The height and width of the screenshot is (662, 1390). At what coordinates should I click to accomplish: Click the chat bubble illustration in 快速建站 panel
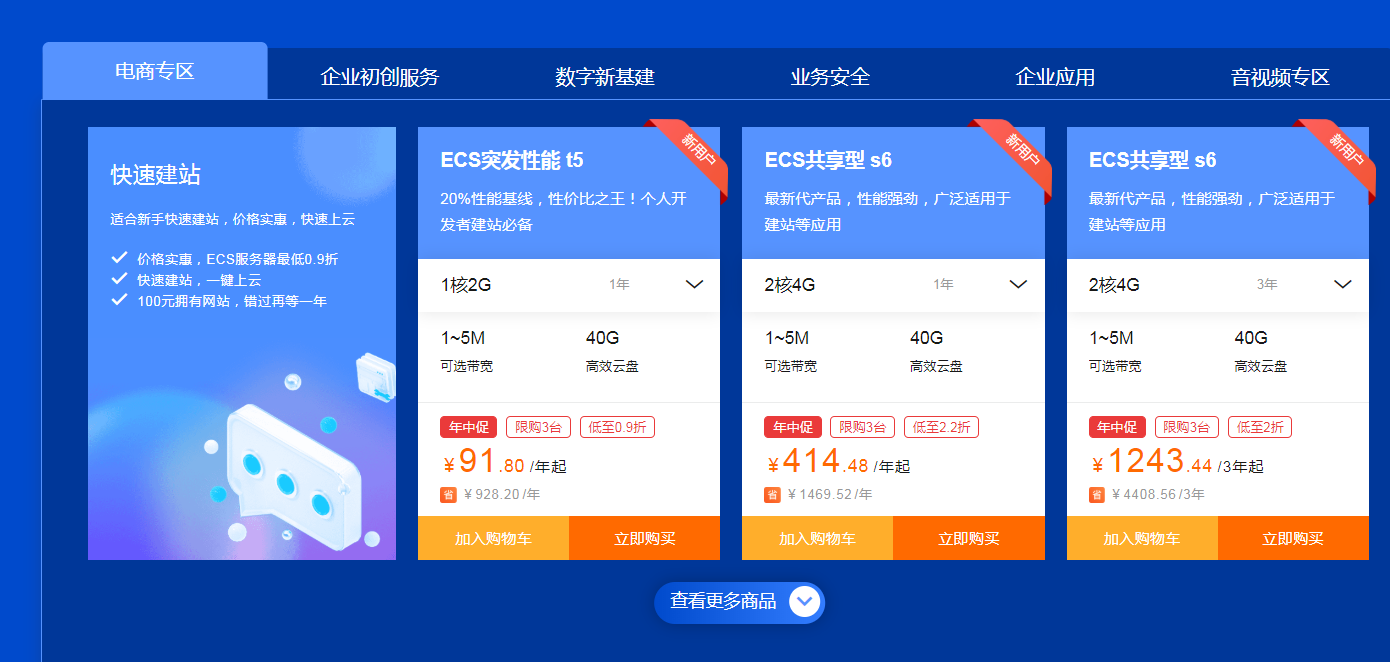click(292, 468)
